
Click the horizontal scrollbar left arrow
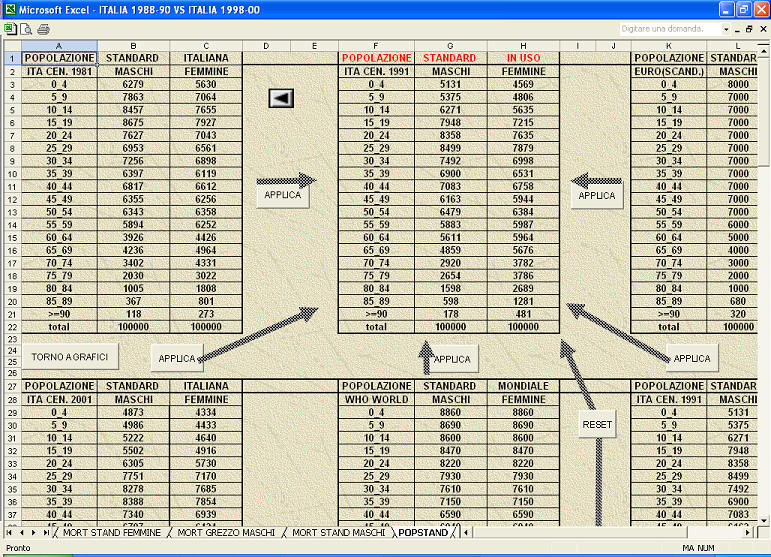(466, 532)
